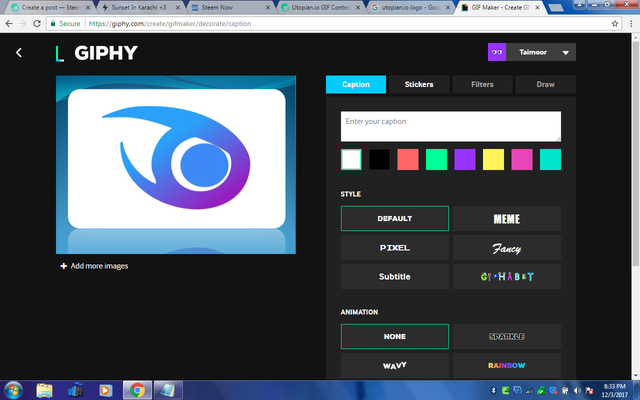Switch to the Utopian.io GIF Contest tab
Viewport: 640px width, 400px height.
[318, 7]
